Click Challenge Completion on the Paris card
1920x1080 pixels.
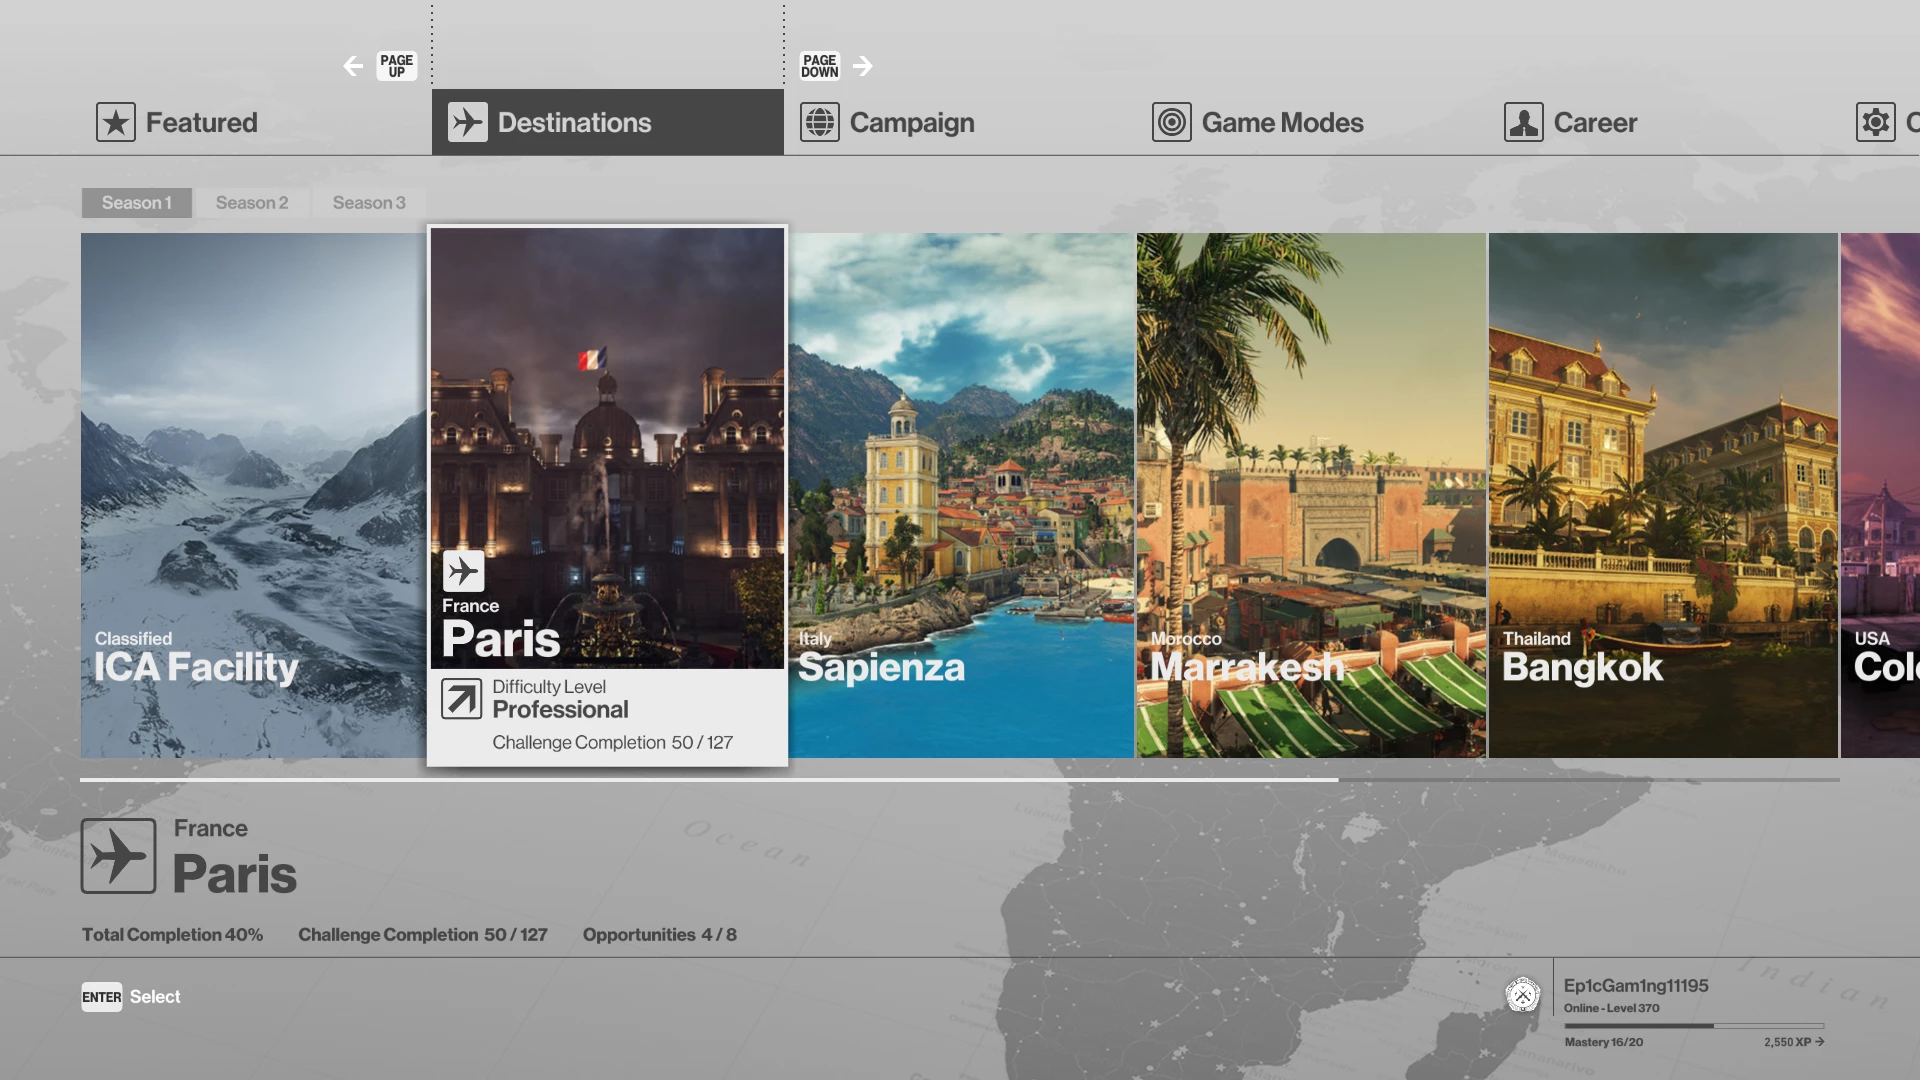click(613, 743)
